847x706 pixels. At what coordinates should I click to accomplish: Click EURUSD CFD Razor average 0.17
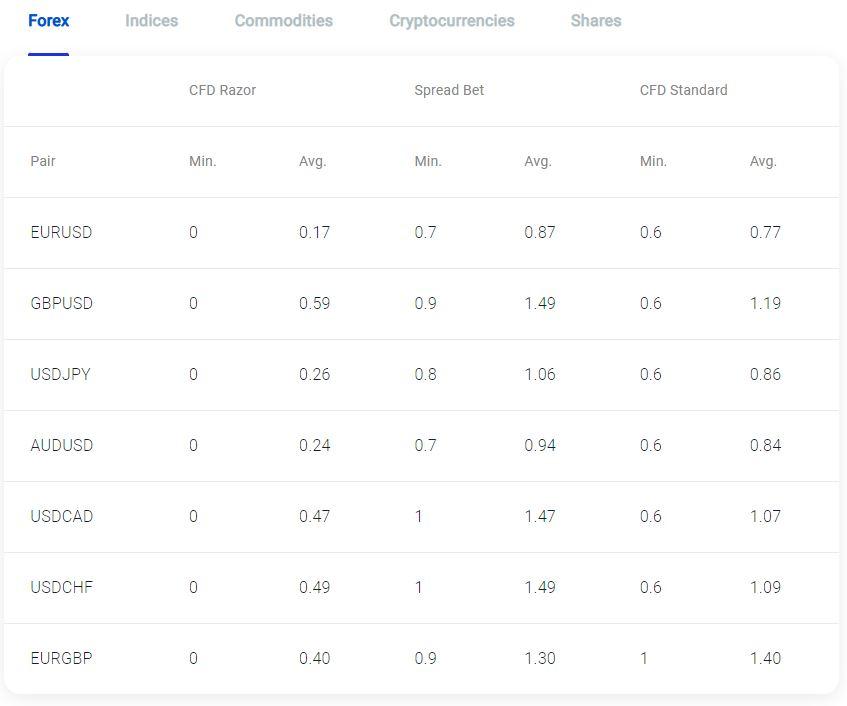coord(314,232)
